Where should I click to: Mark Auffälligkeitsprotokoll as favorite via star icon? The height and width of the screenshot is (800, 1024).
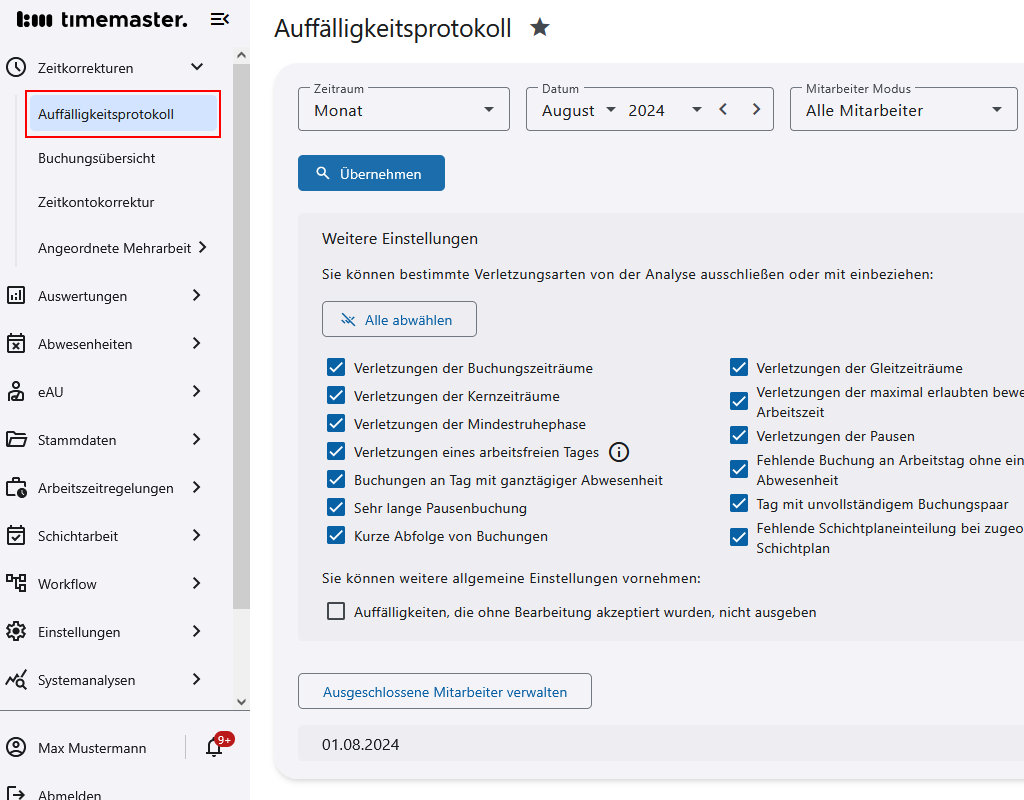[539, 28]
